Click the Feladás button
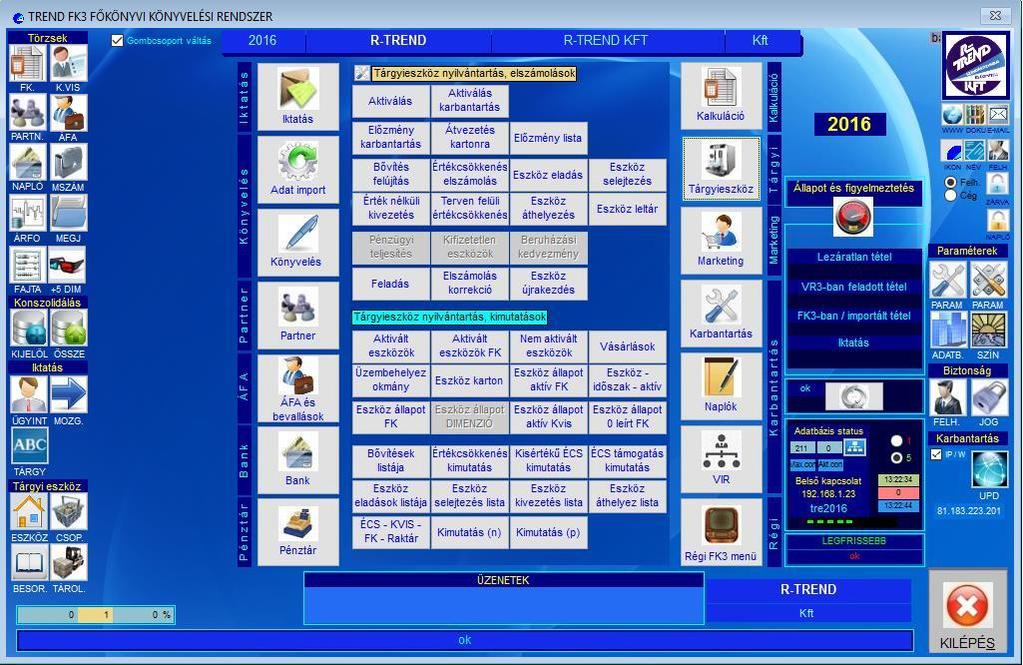 (391, 284)
